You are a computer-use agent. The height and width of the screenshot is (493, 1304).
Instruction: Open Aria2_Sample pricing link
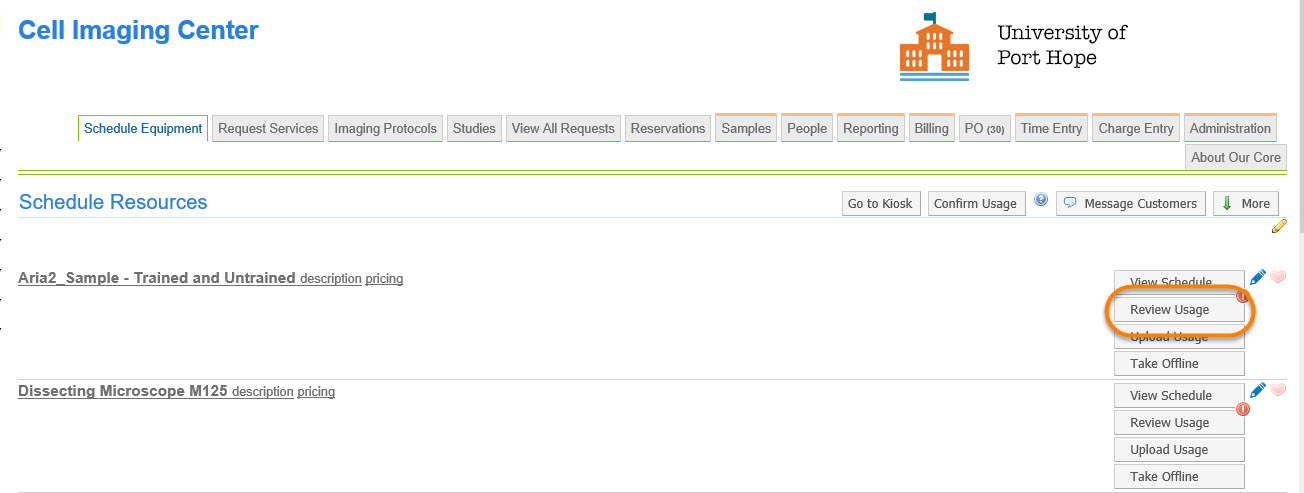click(x=384, y=279)
